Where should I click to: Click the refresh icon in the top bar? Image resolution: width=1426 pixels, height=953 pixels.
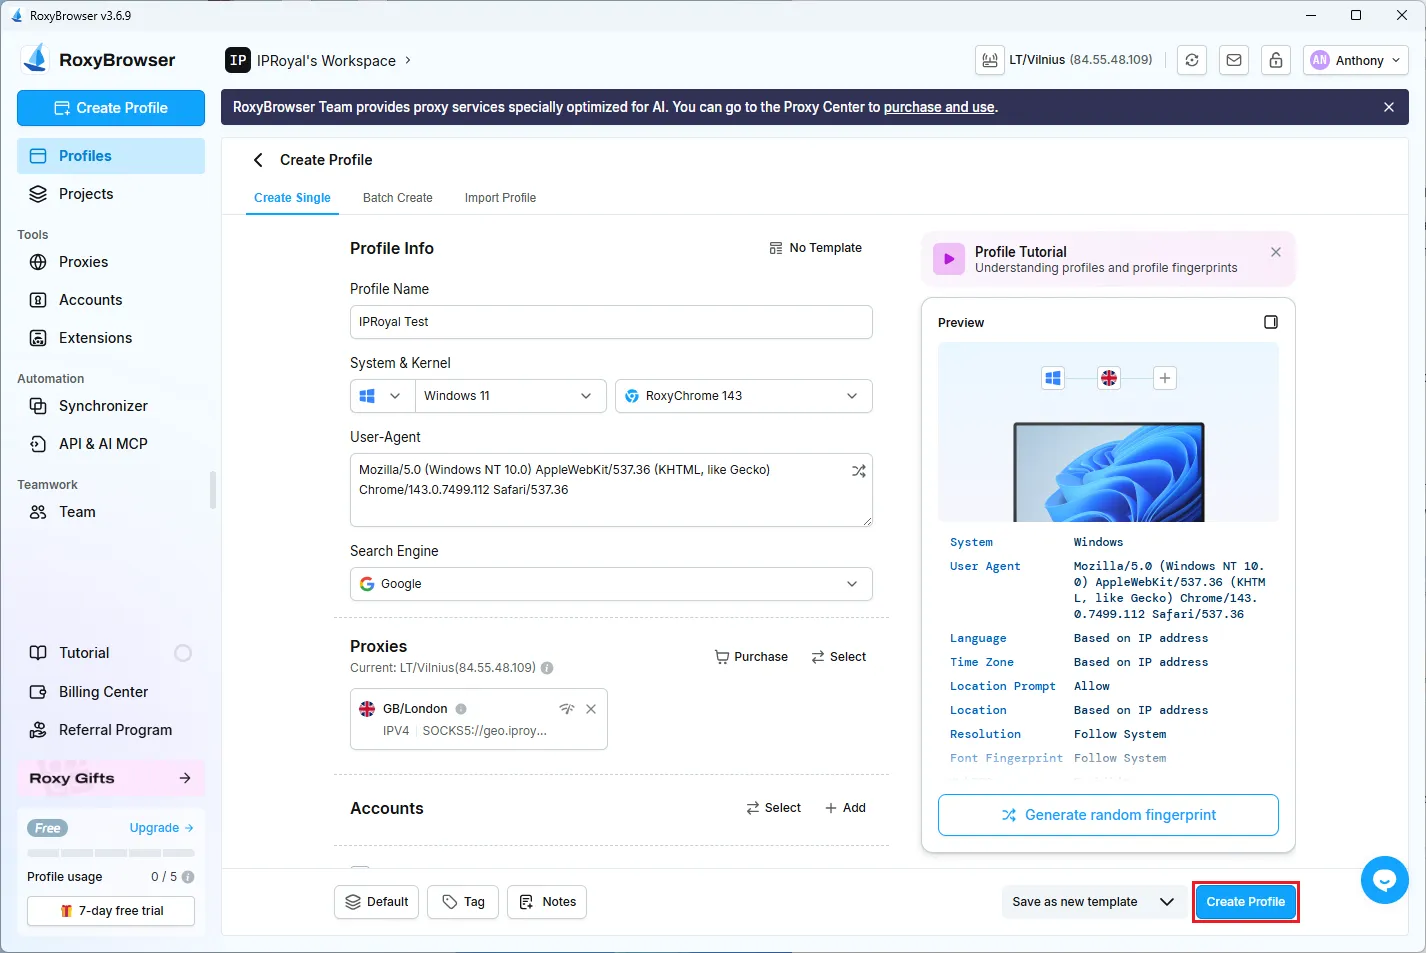click(1192, 60)
